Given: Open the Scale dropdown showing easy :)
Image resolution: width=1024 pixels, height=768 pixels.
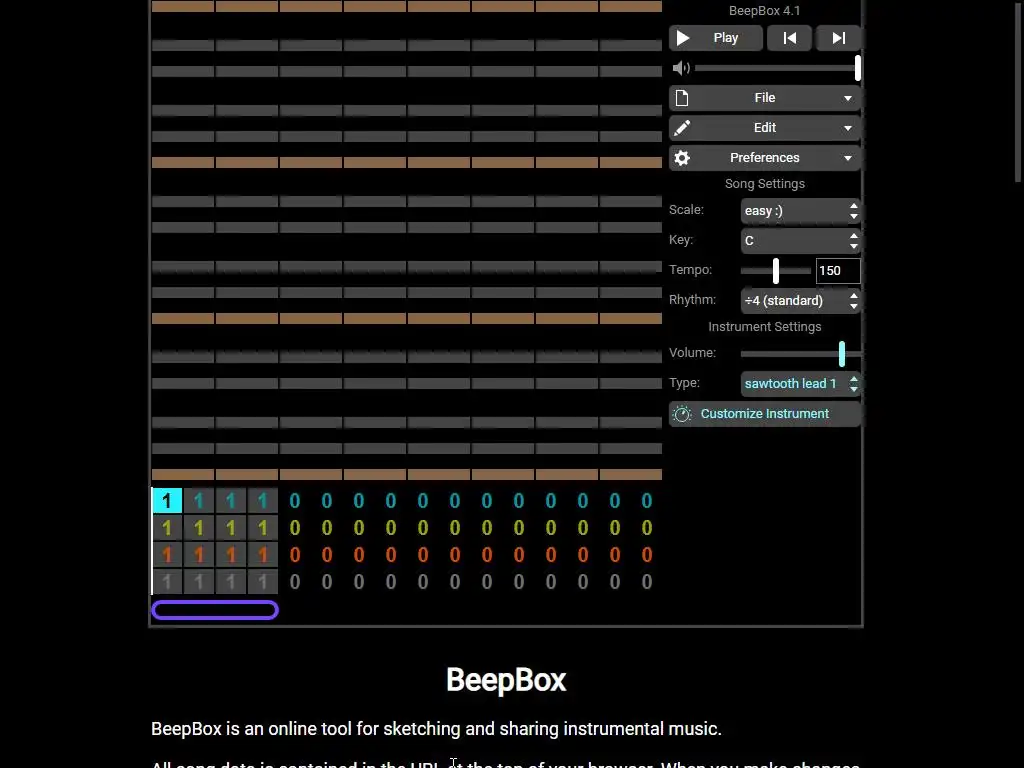Looking at the screenshot, I should click(801, 210).
